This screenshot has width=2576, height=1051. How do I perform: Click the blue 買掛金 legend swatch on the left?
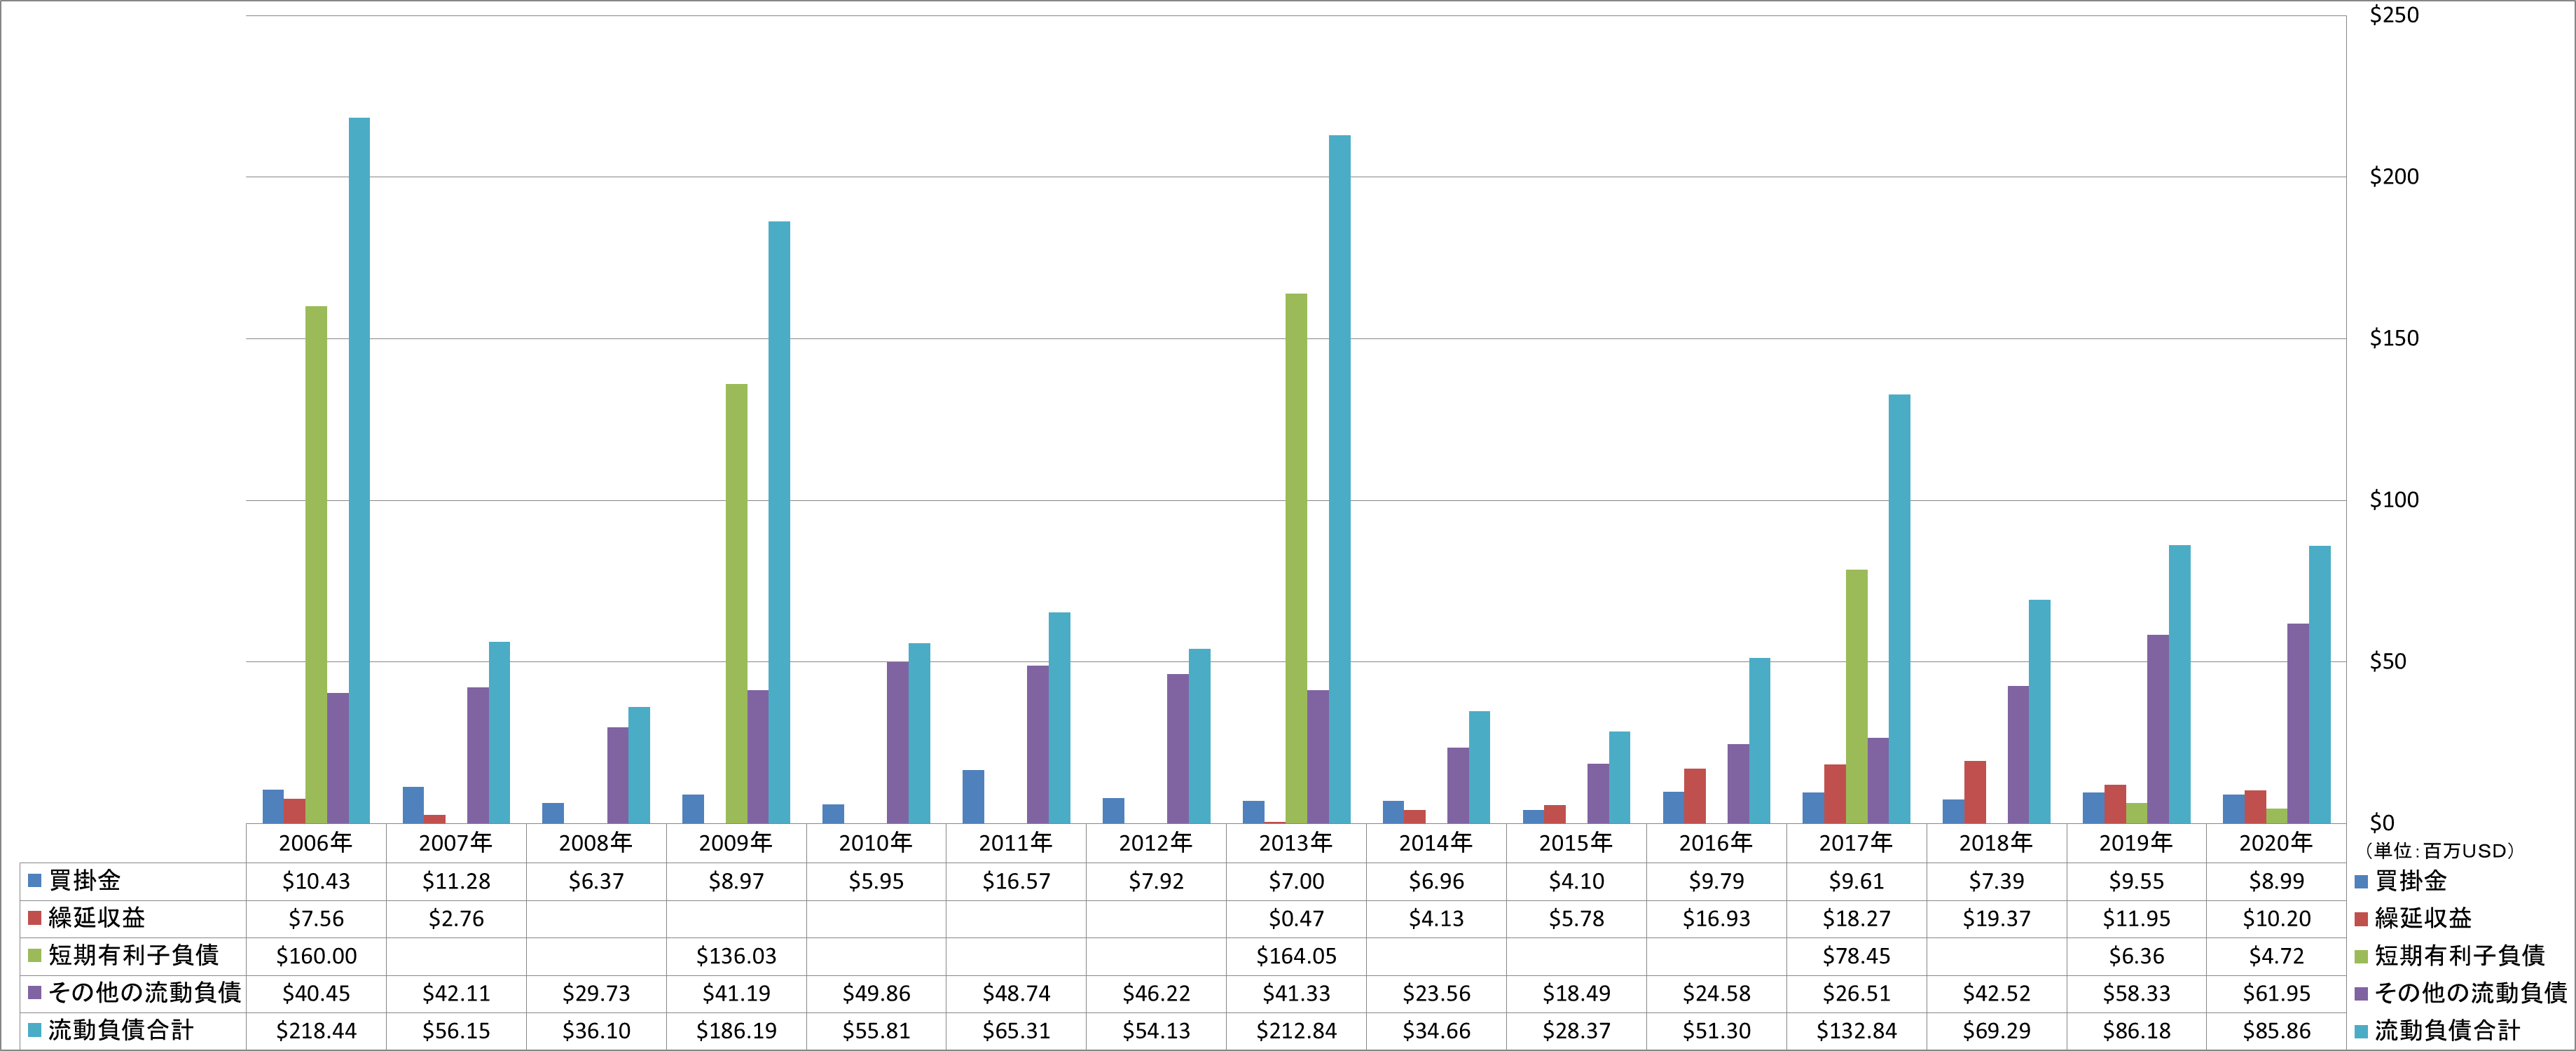(x=34, y=881)
